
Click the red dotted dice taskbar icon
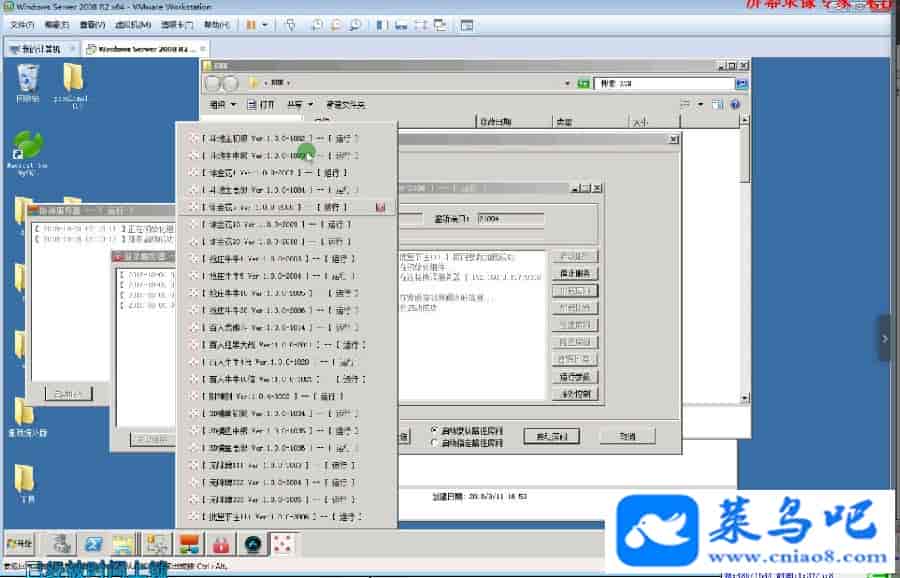pyautogui.click(x=284, y=544)
